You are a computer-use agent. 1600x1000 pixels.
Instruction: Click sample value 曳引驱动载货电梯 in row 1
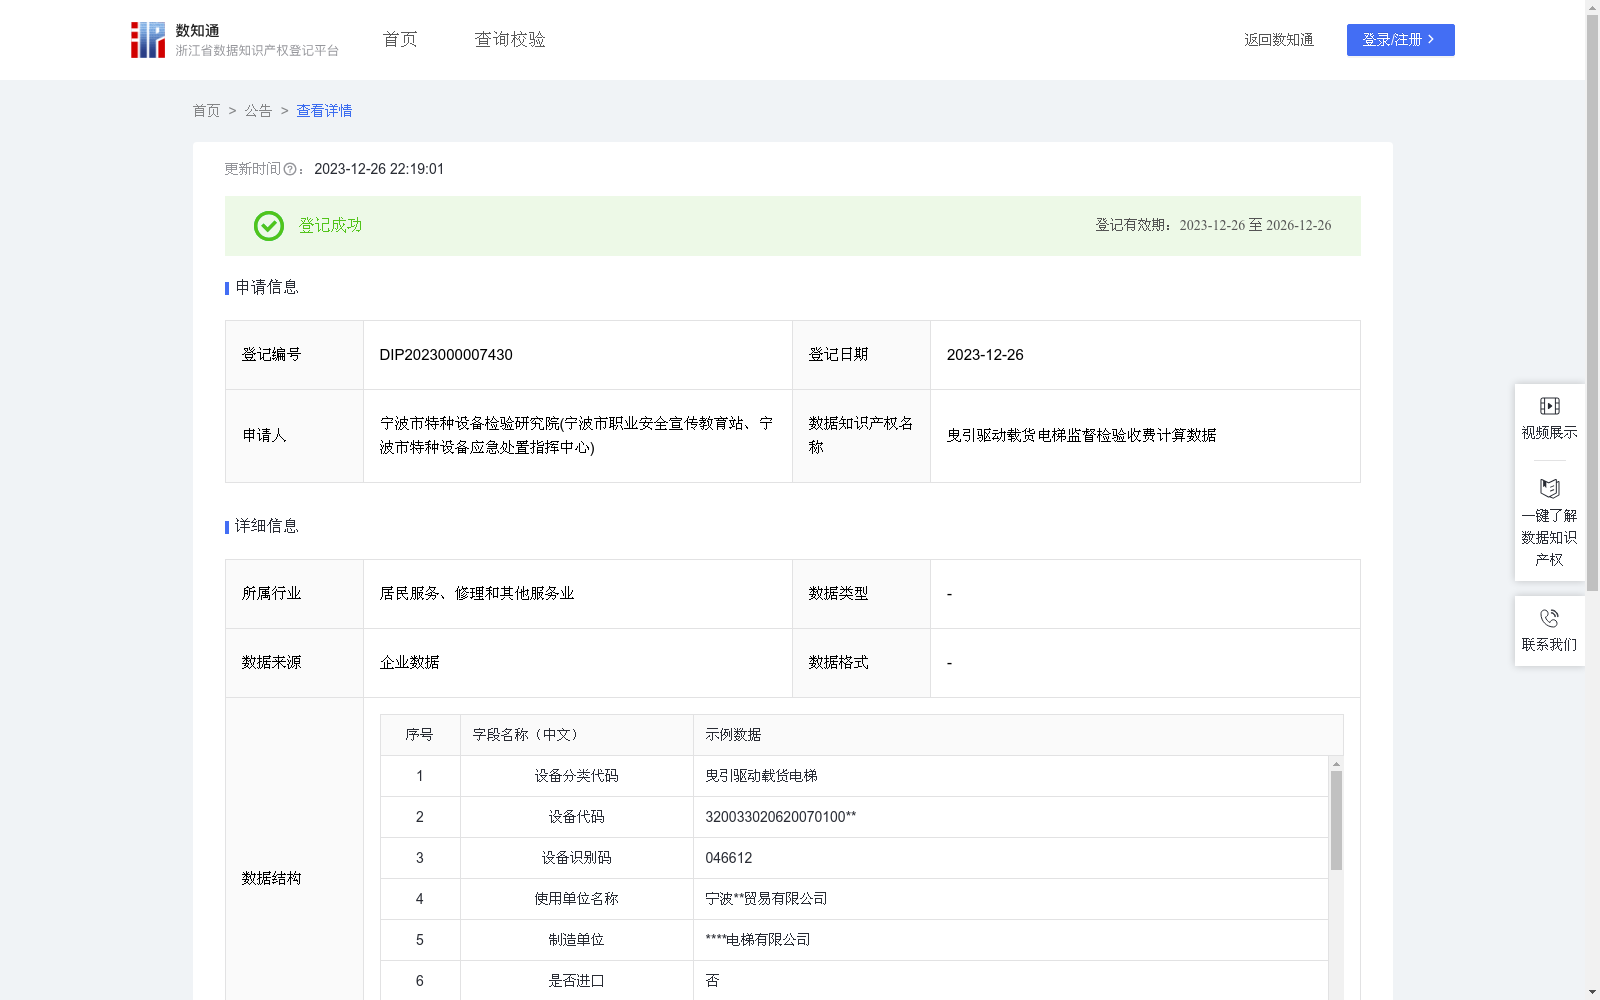tap(762, 776)
